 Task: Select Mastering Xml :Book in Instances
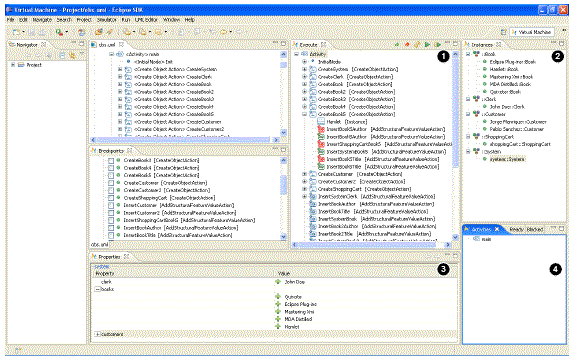[511, 76]
